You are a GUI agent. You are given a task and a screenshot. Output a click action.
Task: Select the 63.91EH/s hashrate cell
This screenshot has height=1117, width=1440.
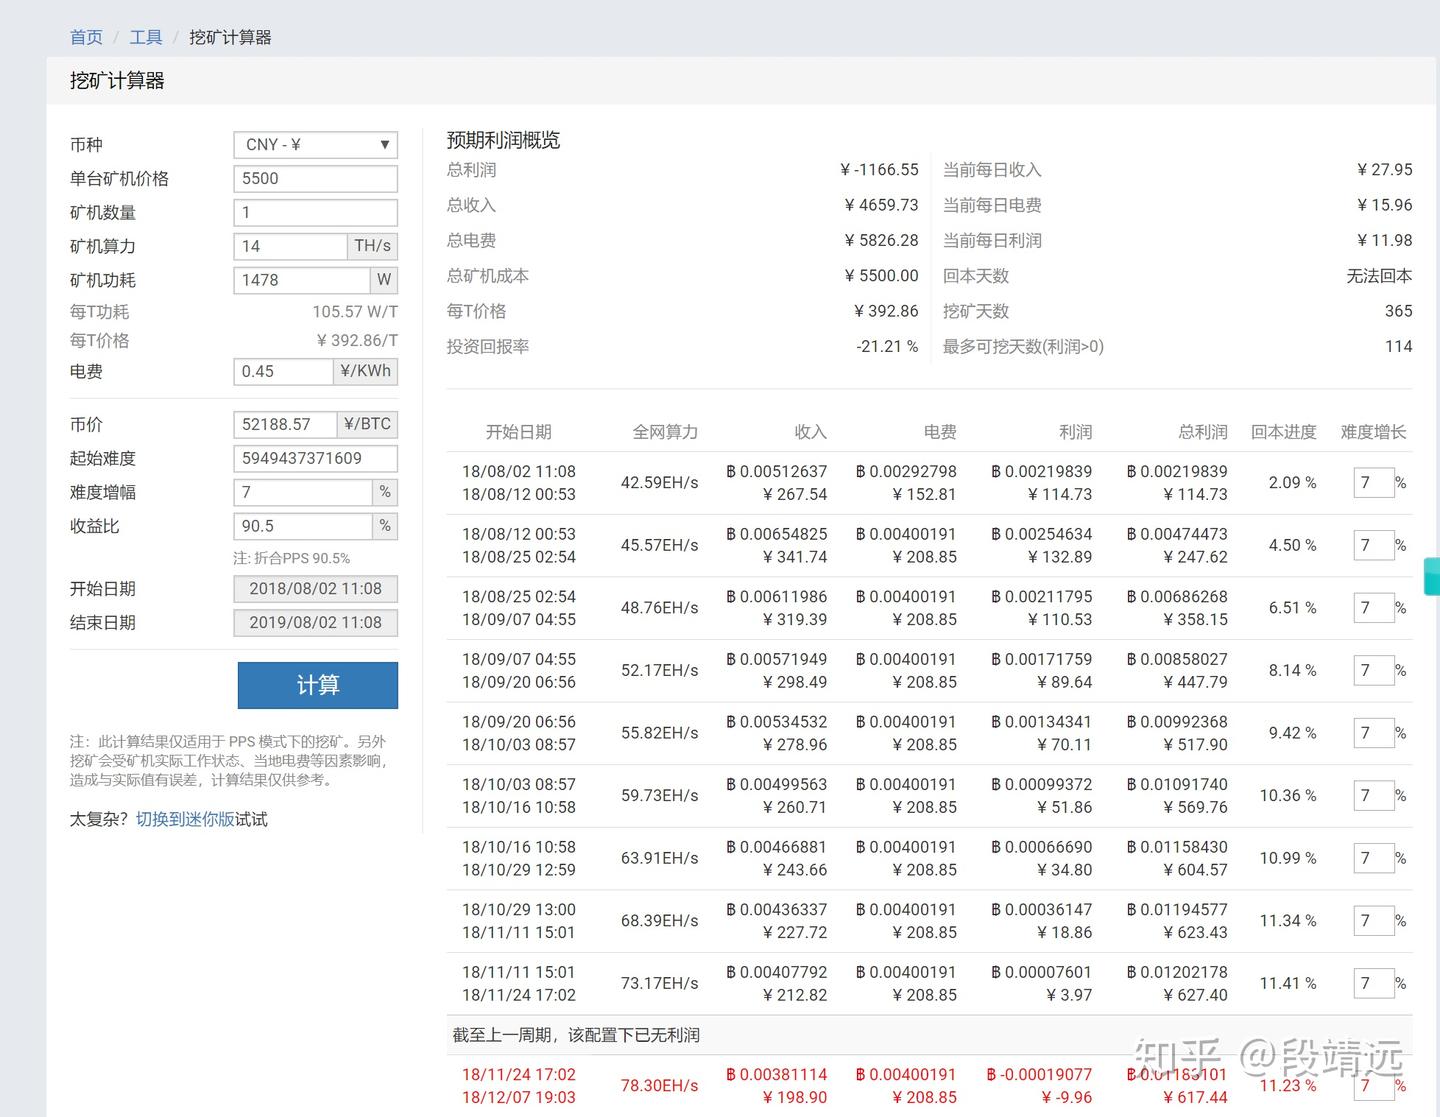pos(660,858)
